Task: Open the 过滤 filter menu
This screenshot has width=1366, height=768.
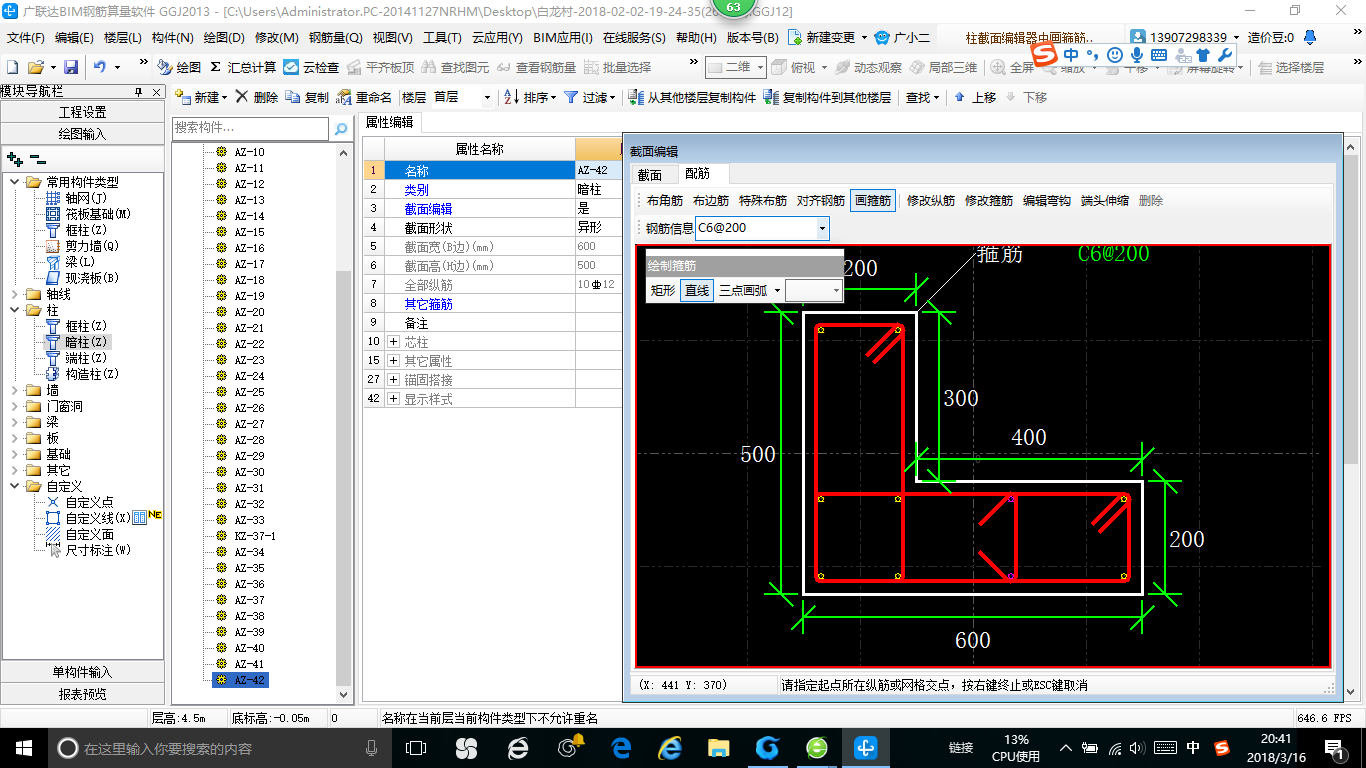Action: click(591, 97)
